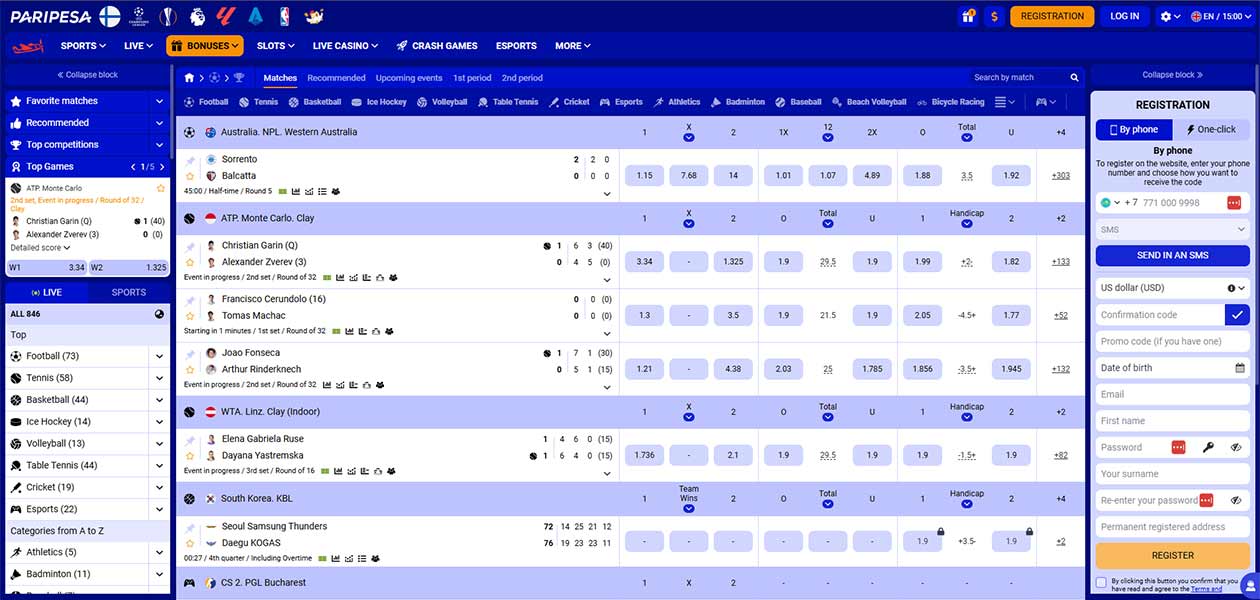1260x600 pixels.
Task: Switch to the 1st period tab
Action: pos(472,78)
